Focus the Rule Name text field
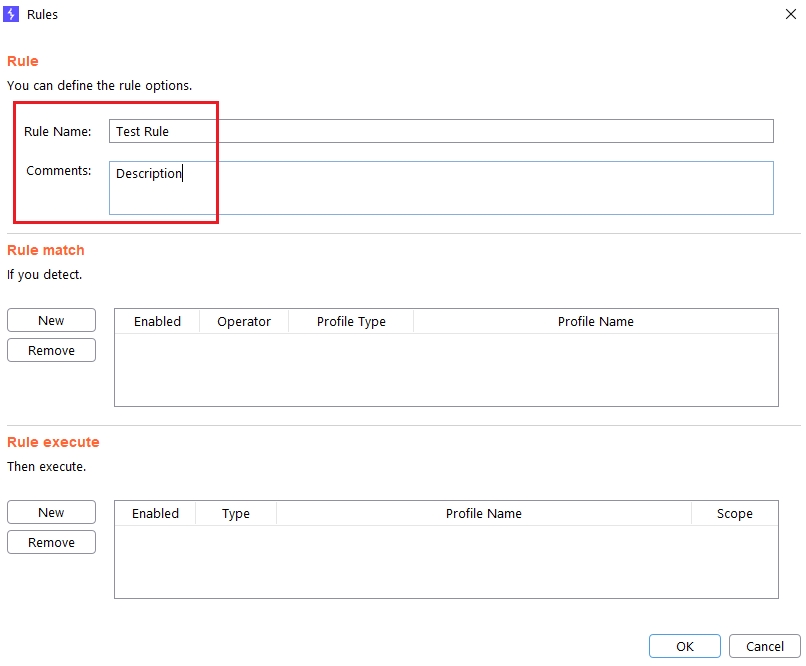 click(440, 131)
